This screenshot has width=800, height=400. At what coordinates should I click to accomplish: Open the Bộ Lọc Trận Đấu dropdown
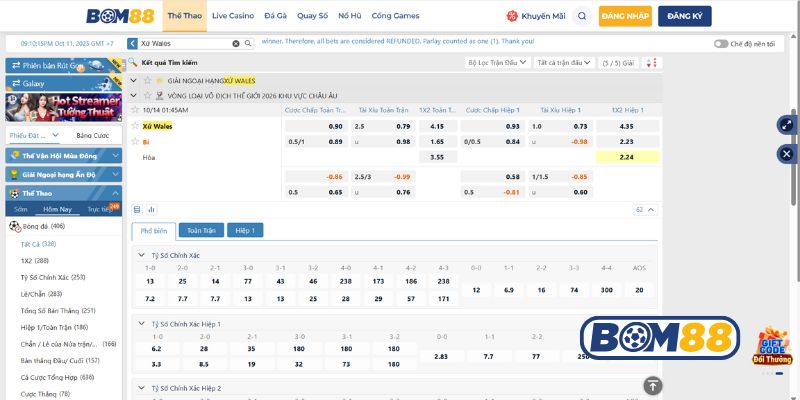[x=498, y=62]
